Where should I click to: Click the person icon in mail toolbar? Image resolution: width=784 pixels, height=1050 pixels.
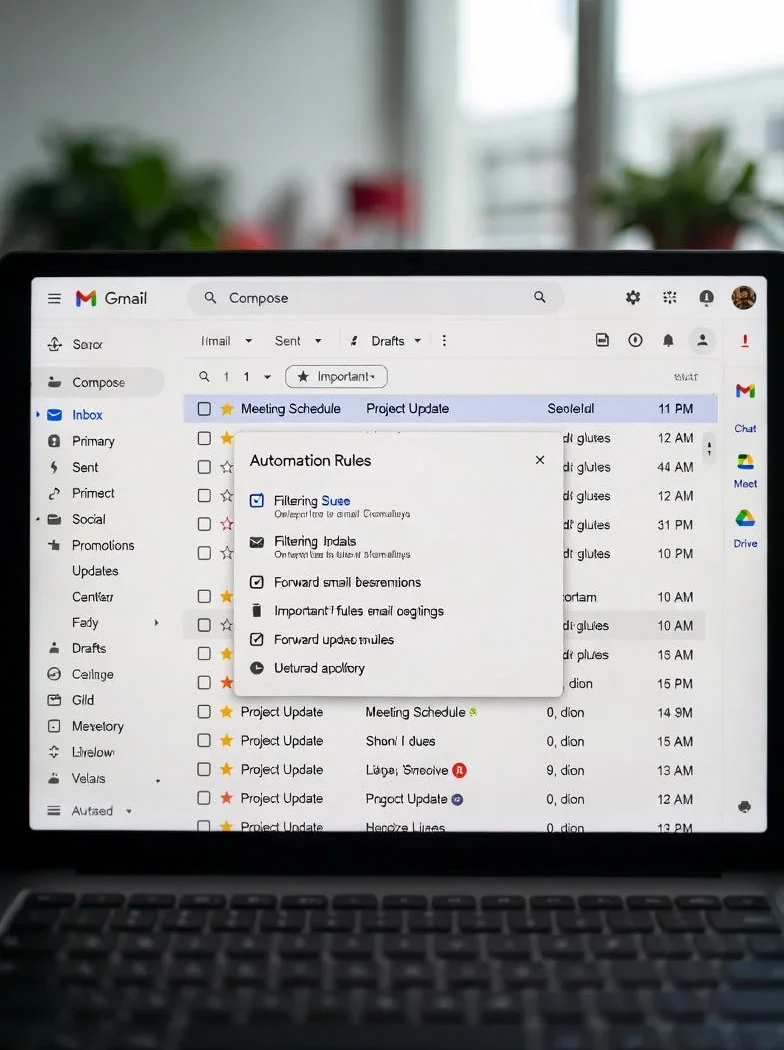pos(702,340)
